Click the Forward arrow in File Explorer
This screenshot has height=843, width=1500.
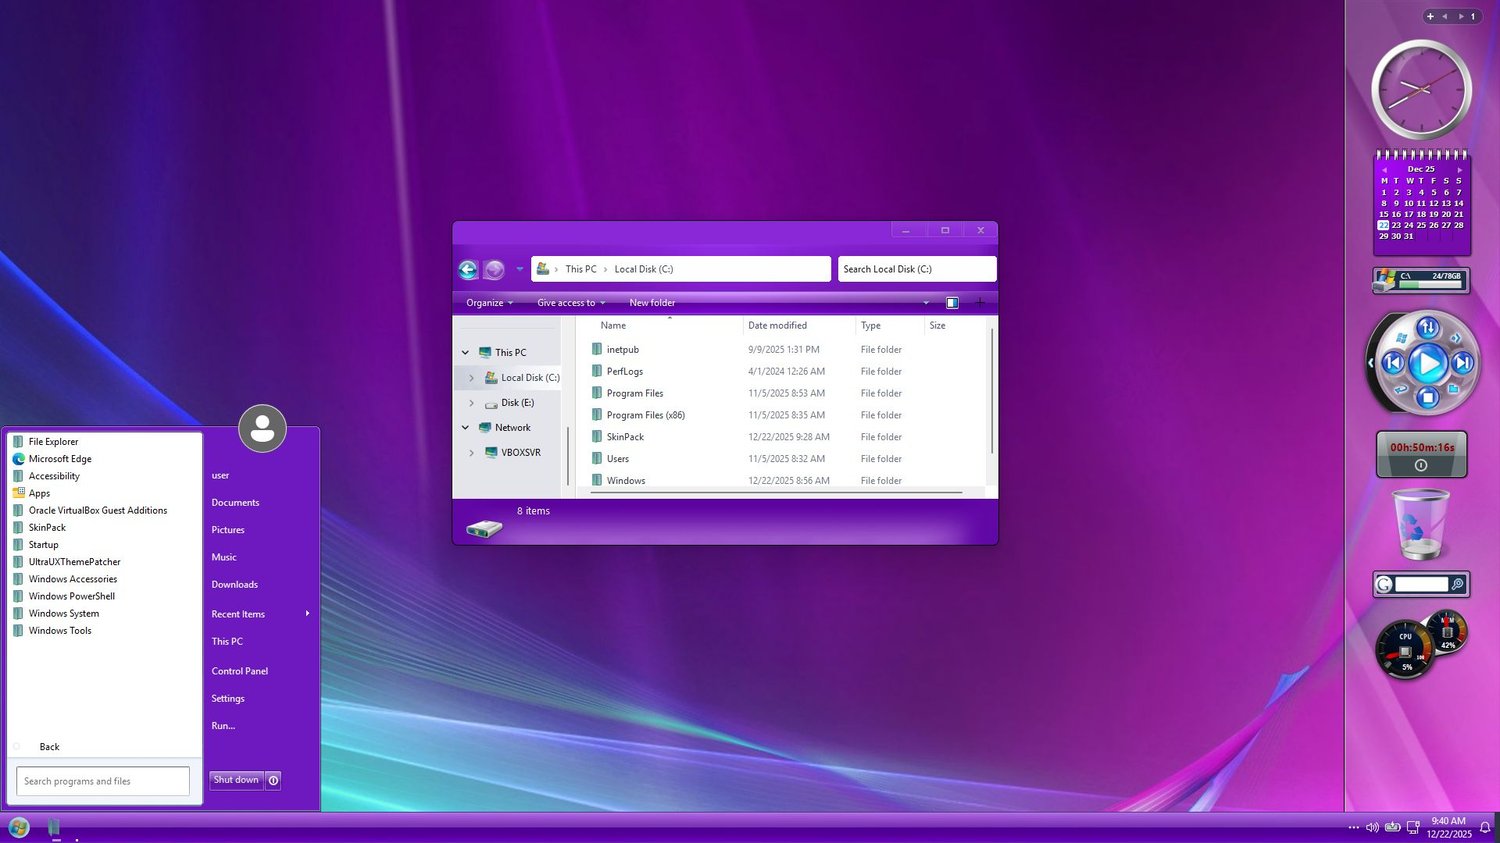[494, 269]
